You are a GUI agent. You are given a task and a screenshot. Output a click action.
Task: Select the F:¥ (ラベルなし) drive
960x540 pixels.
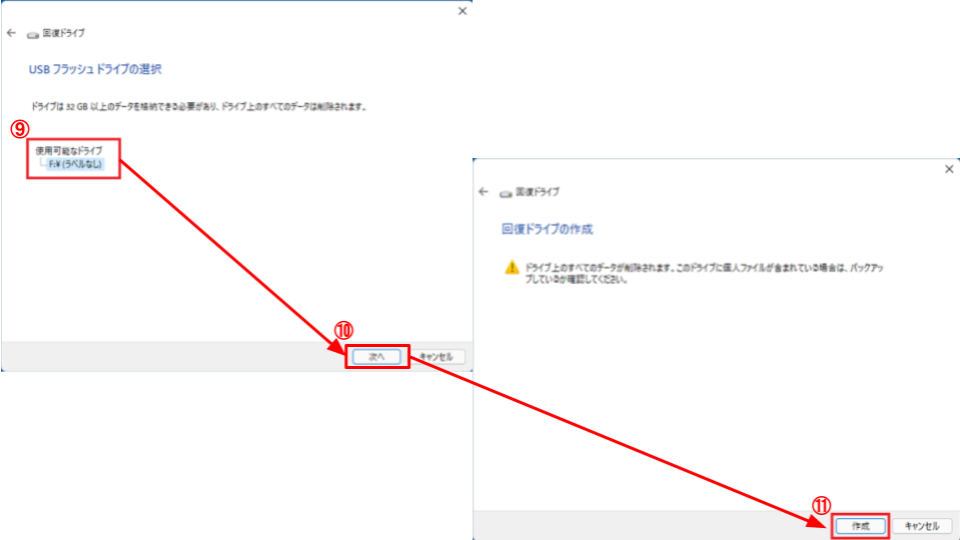tap(75, 164)
